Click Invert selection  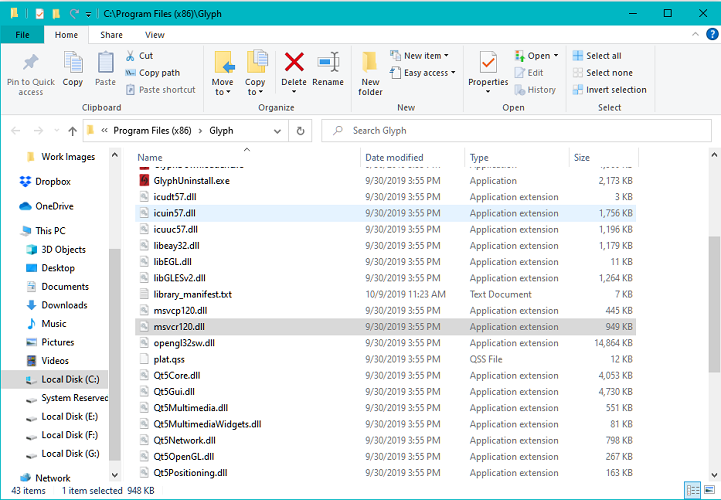click(x=609, y=90)
